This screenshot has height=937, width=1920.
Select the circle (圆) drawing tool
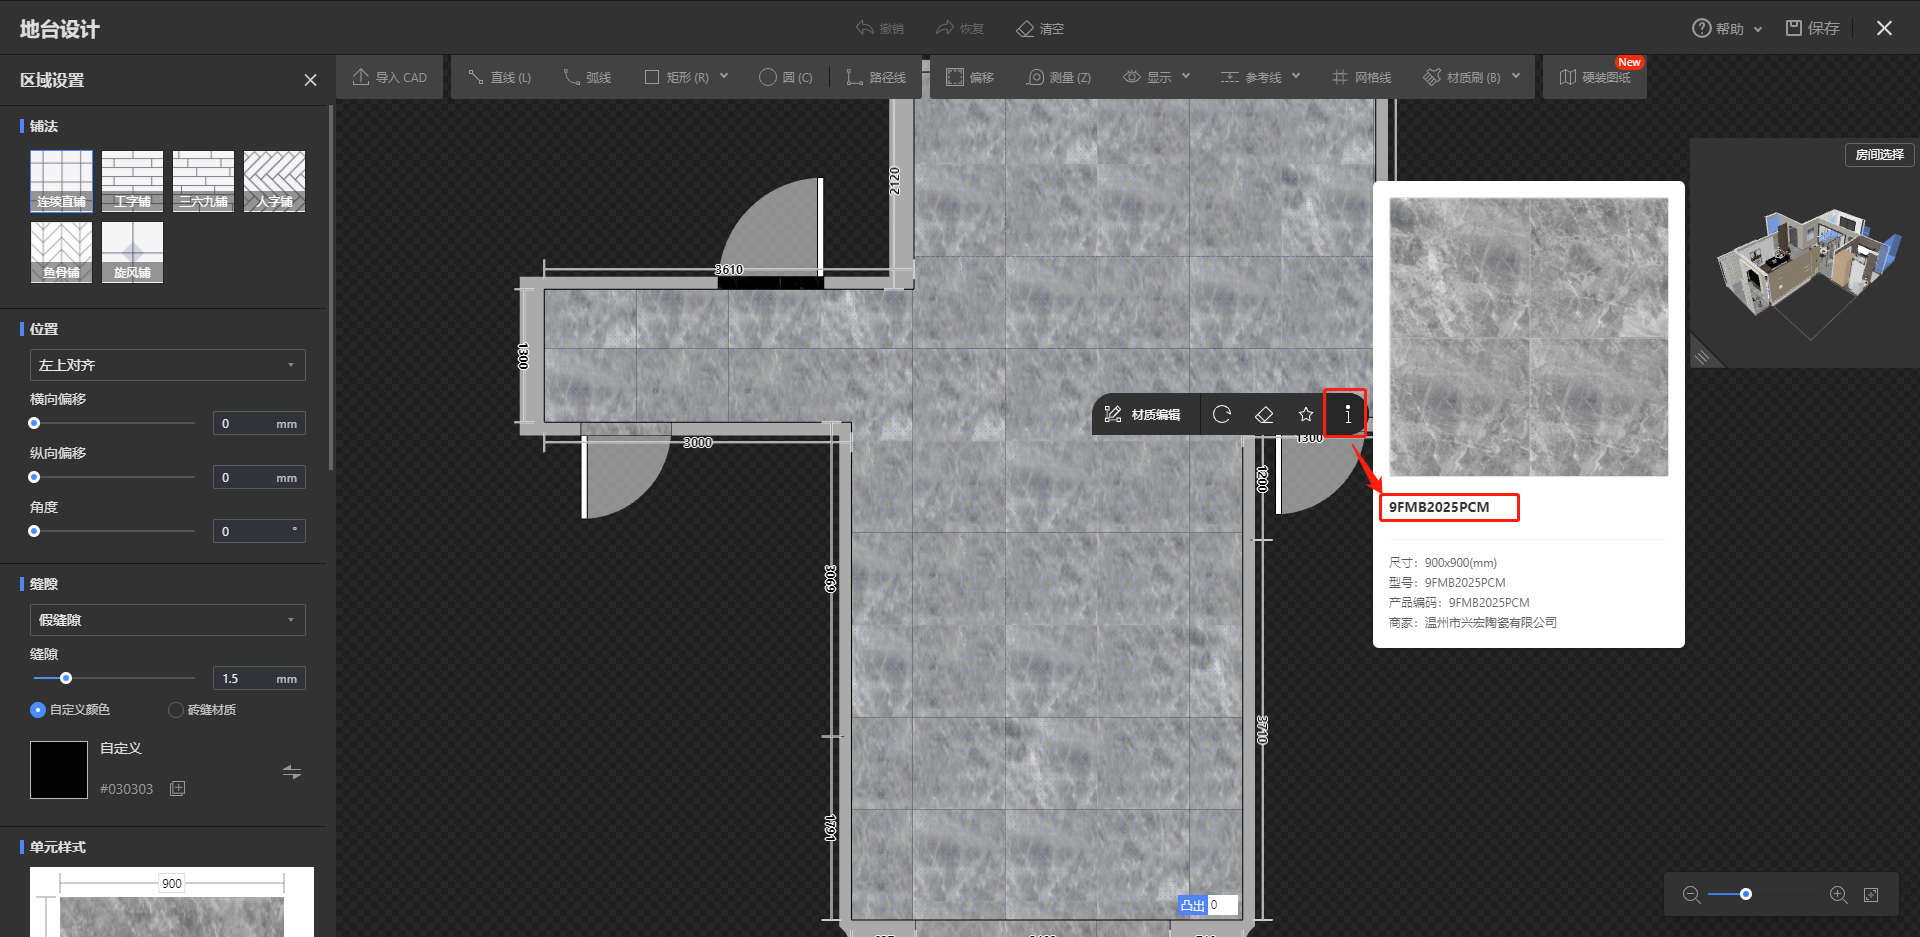tap(785, 77)
